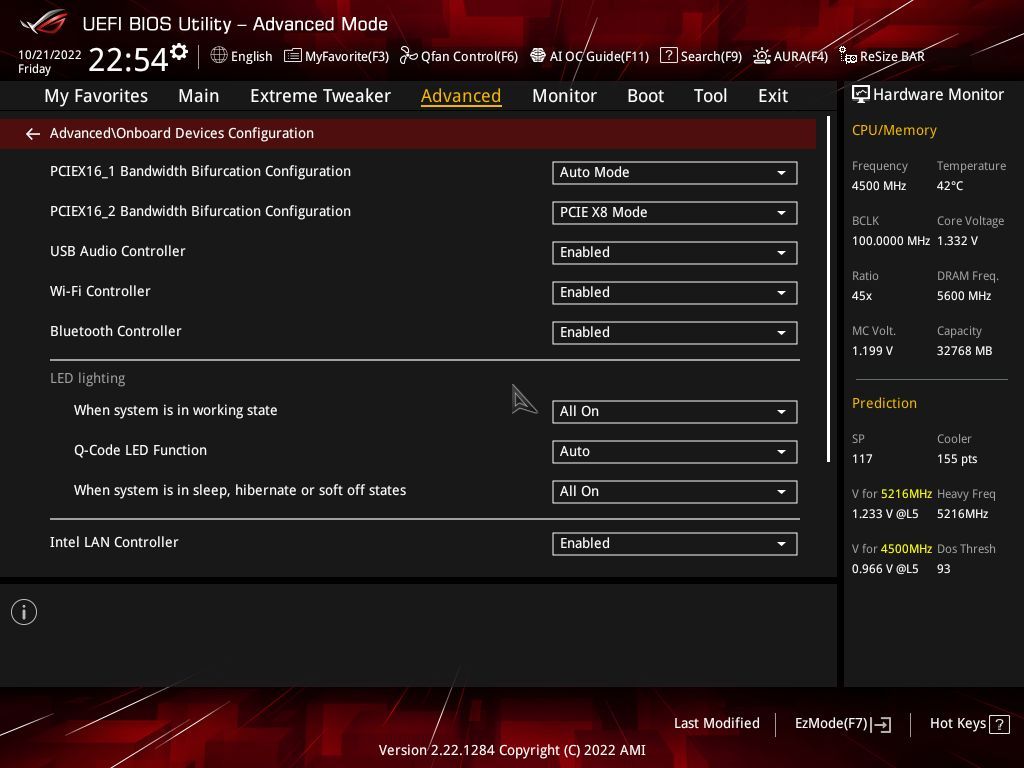Expand Bluetooth Controller dropdown
Screen dimensions: 1024x768
(x=675, y=332)
